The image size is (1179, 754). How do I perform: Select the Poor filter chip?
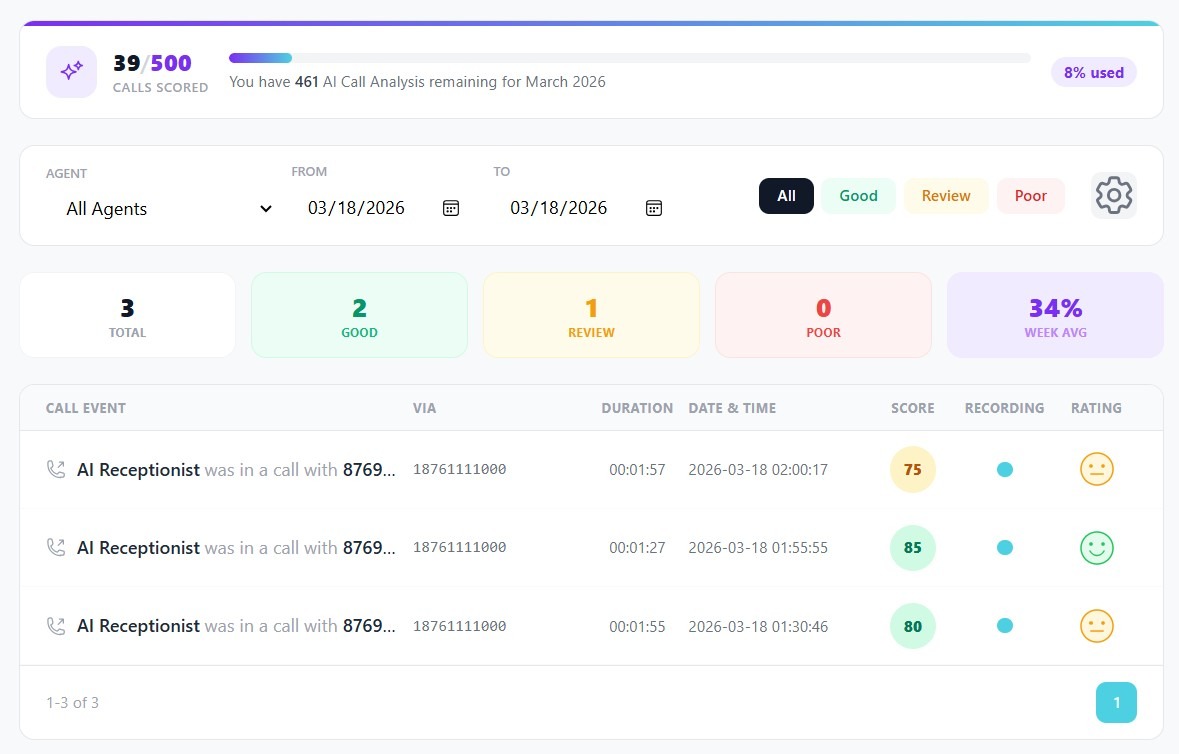pyautogui.click(x=1031, y=195)
